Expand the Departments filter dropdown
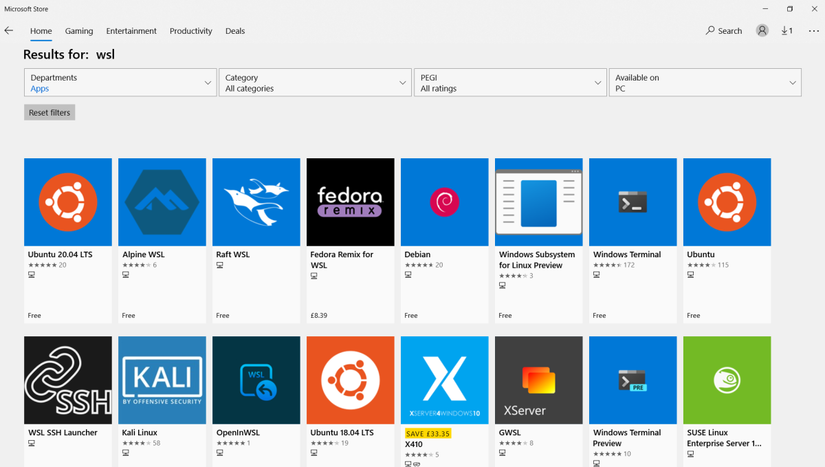 120,83
